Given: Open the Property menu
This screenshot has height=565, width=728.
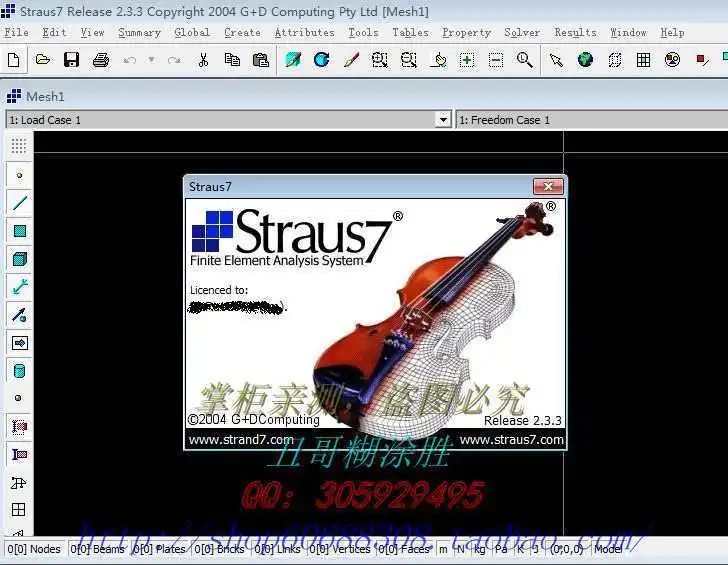Looking at the screenshot, I should 466,32.
